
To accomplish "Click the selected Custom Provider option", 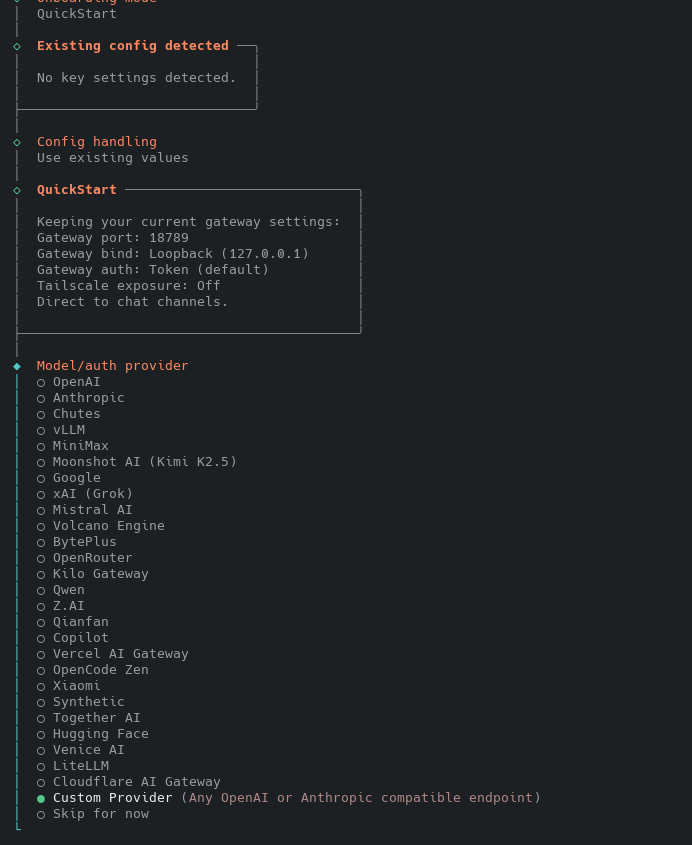I will (x=112, y=798).
